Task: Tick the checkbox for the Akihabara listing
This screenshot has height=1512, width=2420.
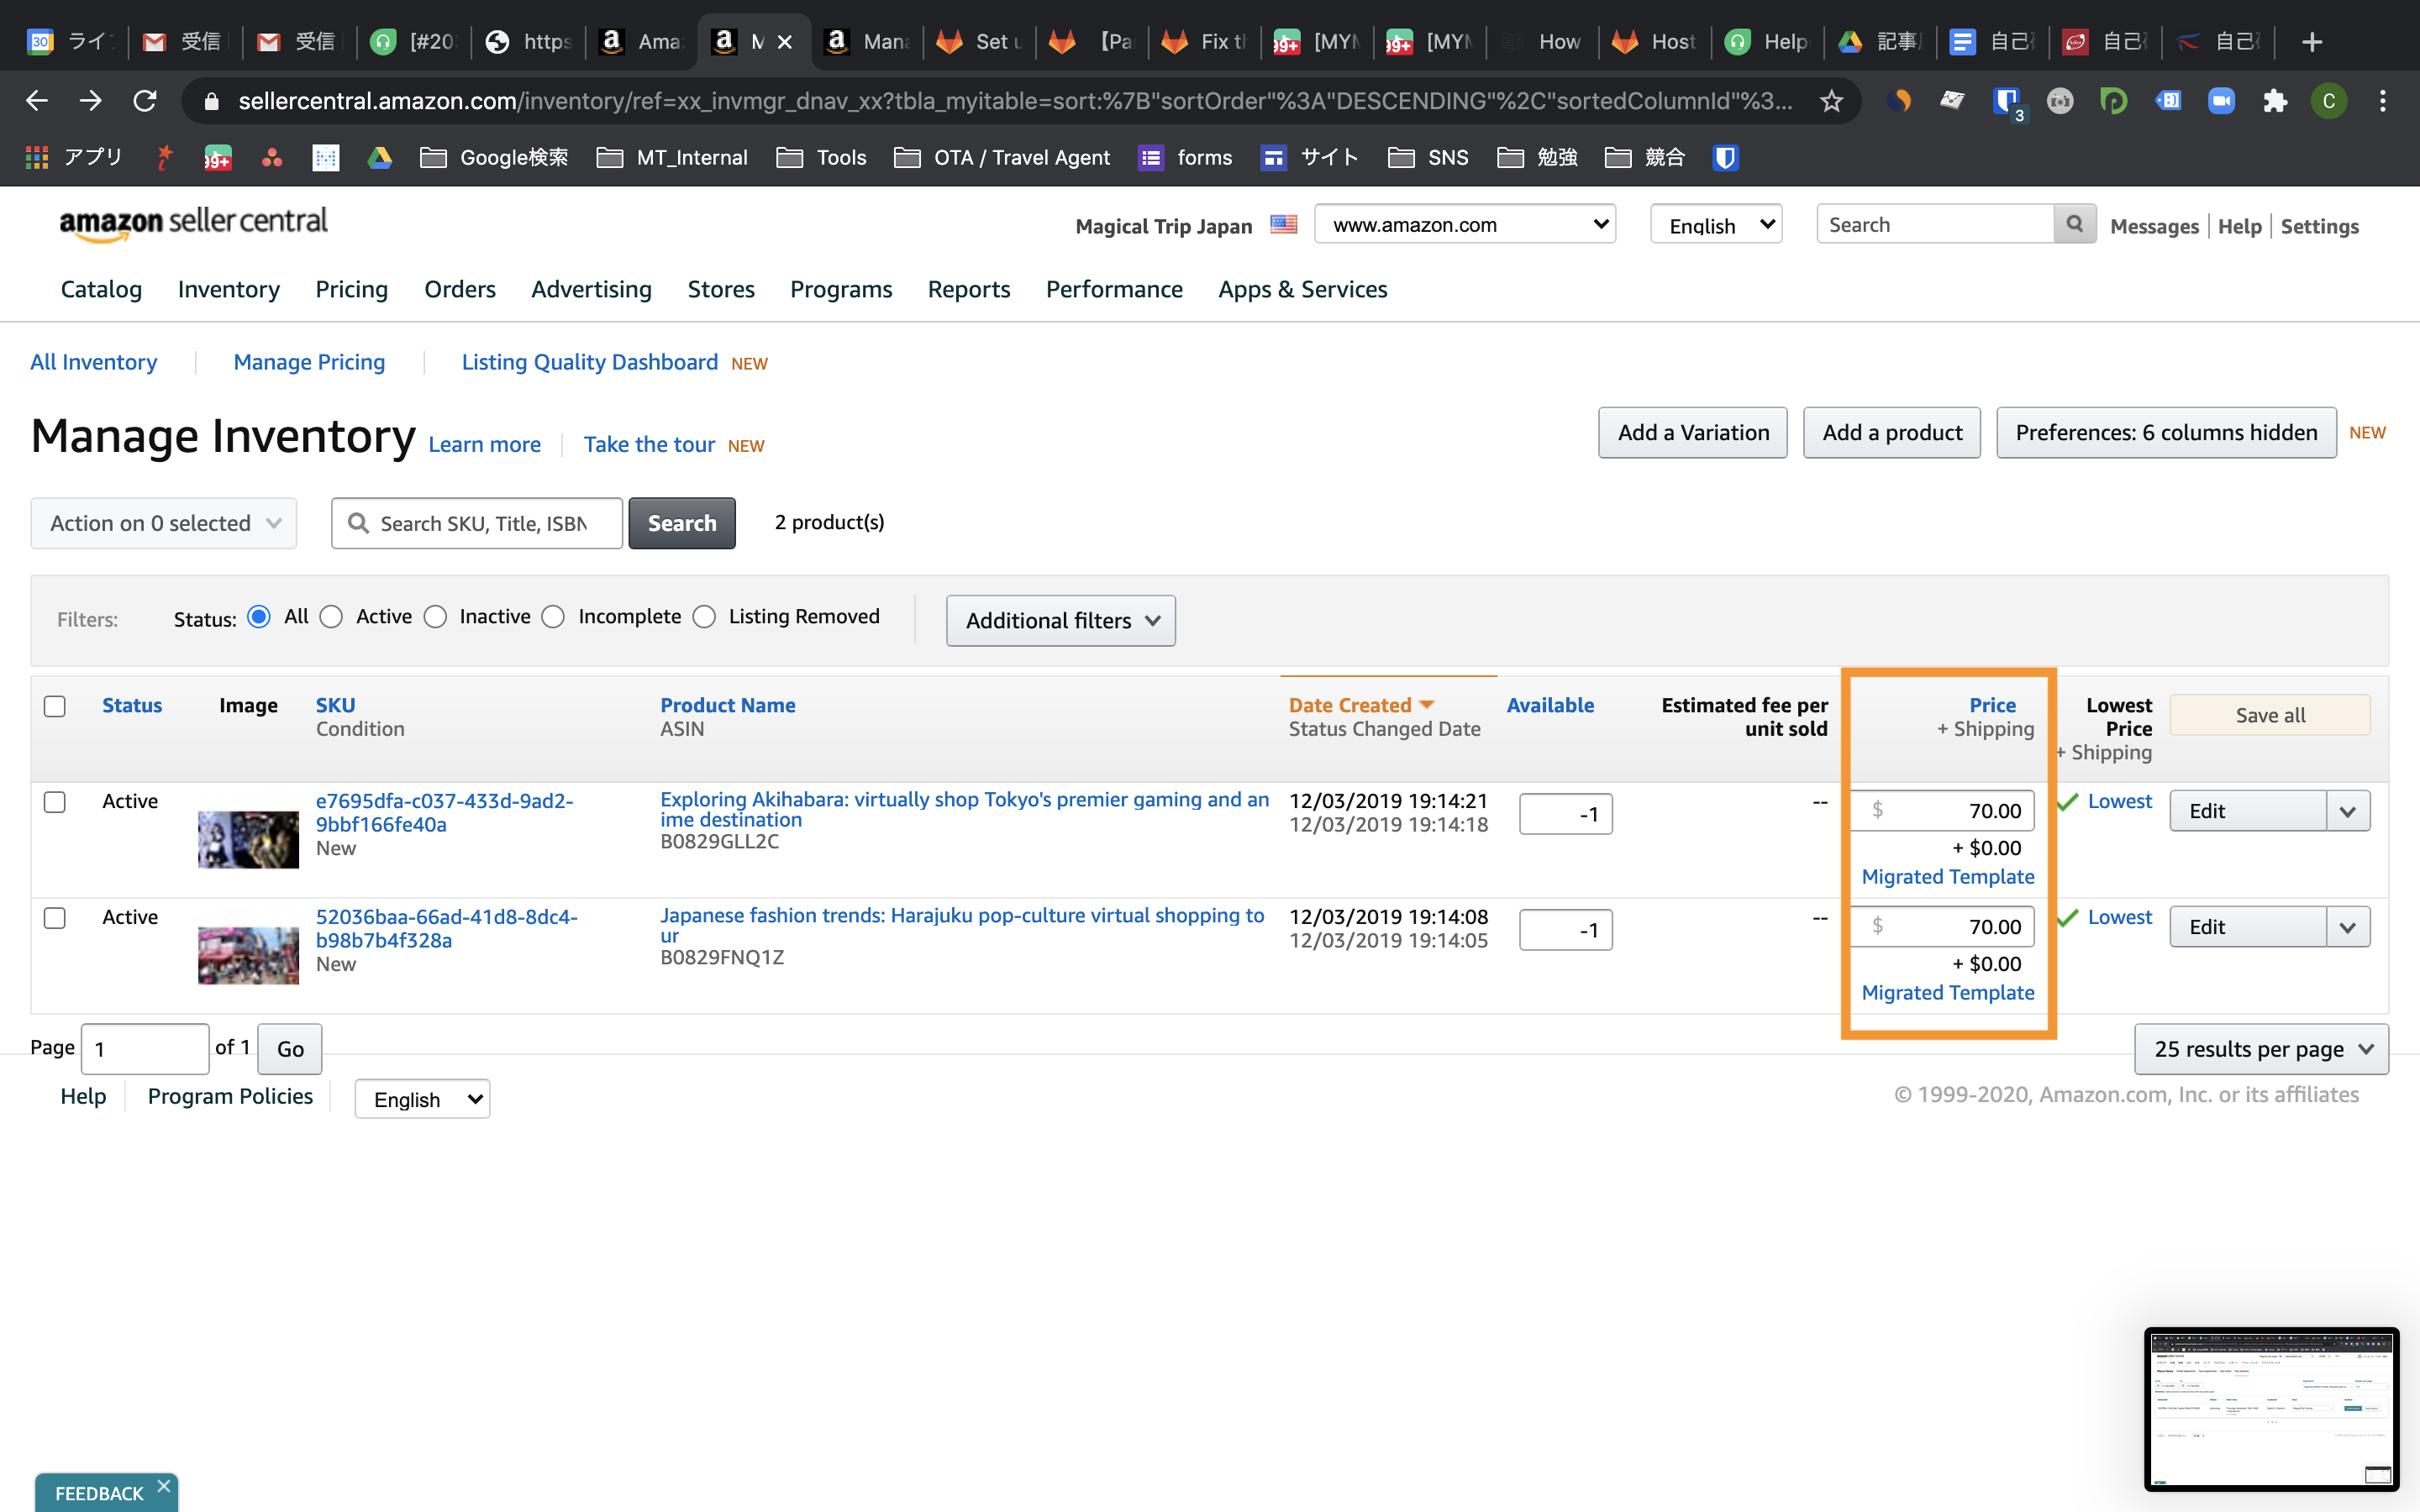Action: coord(55,802)
